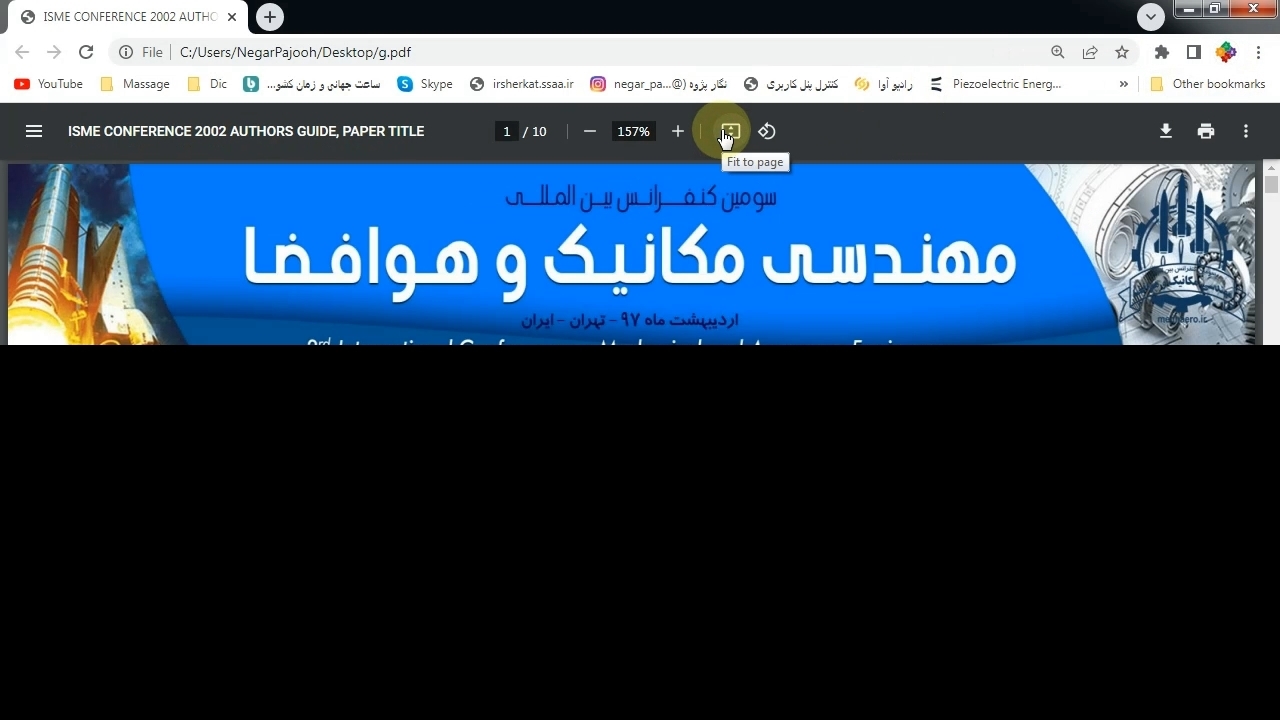Download the PDF file
The width and height of the screenshot is (1280, 720).
tap(1166, 131)
